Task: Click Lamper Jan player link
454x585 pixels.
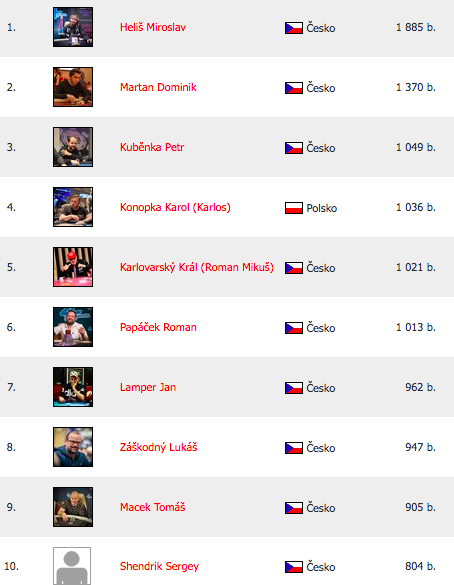Action: [148, 387]
